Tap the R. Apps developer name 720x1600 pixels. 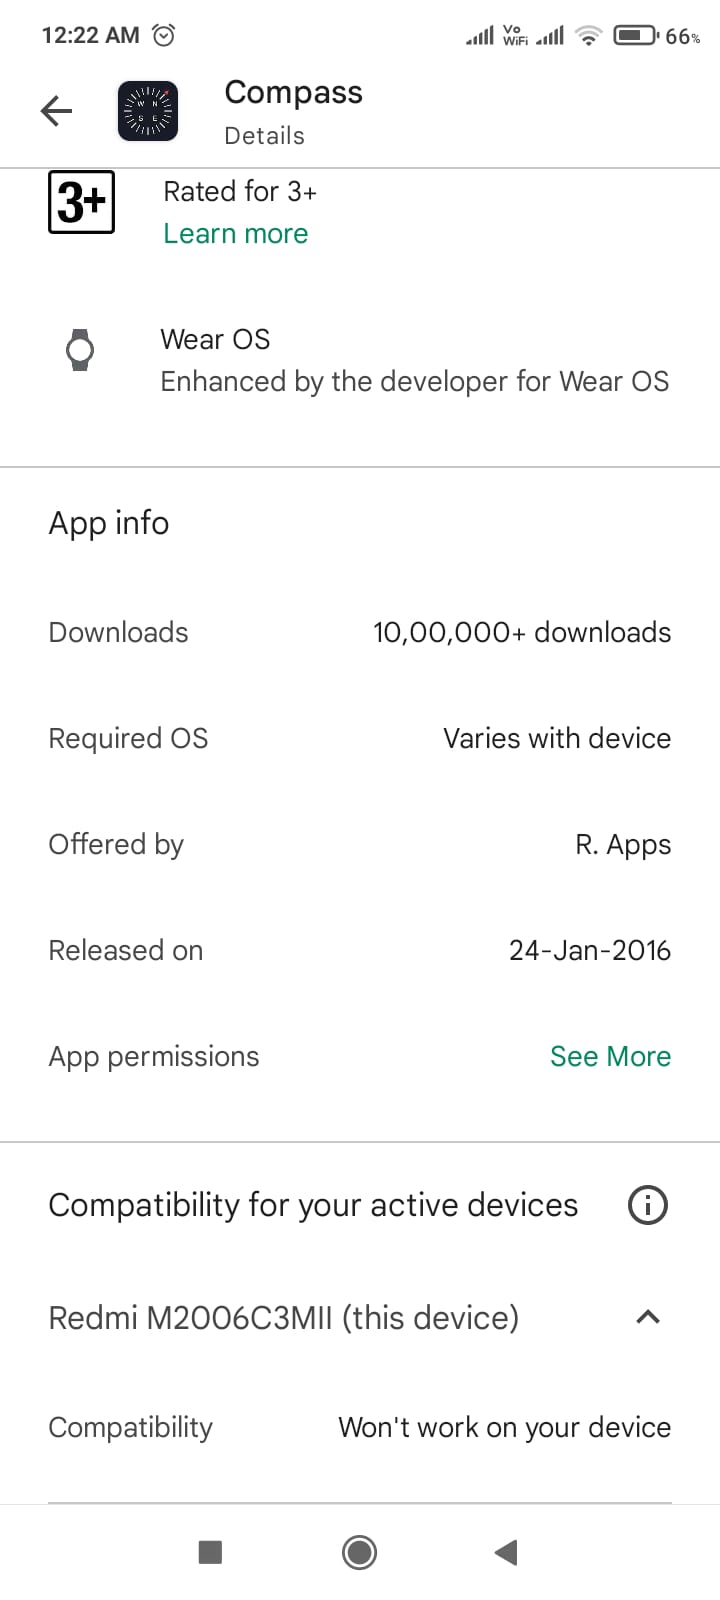(x=622, y=844)
